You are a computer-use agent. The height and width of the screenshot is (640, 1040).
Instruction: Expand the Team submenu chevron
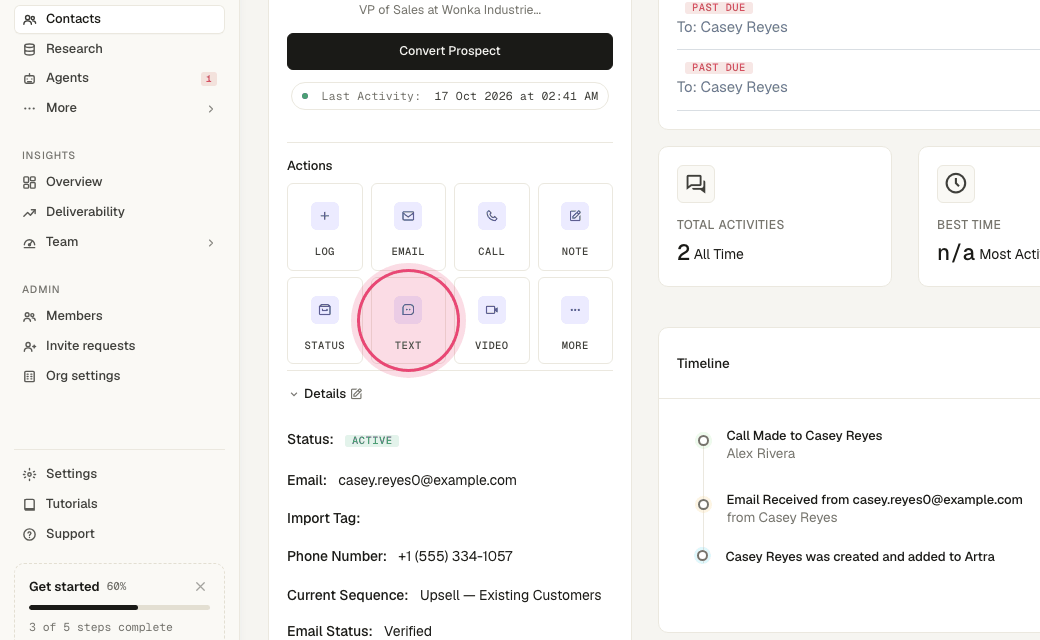[x=211, y=243]
